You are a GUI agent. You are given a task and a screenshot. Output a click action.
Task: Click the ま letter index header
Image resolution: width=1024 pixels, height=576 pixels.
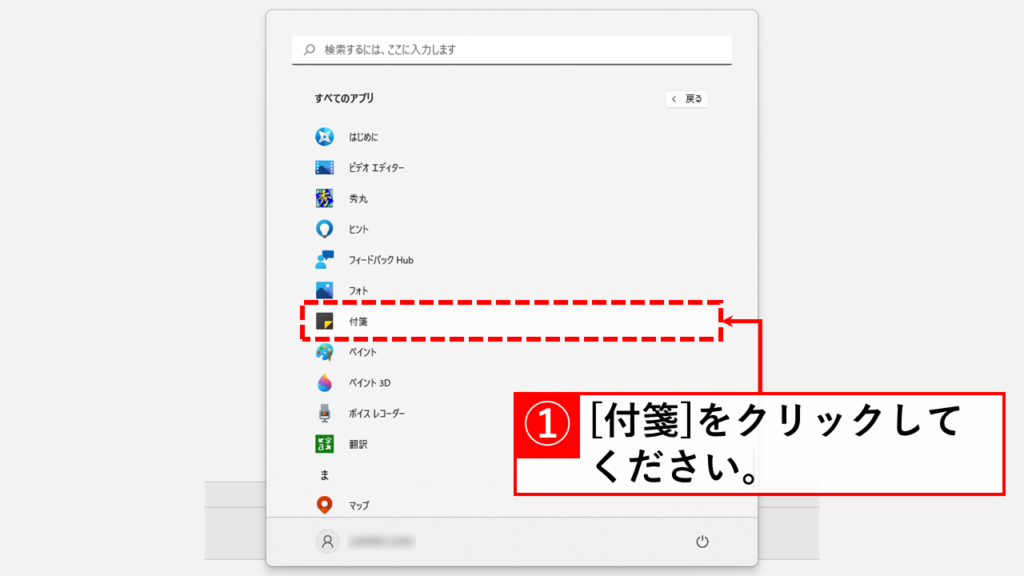[324, 475]
